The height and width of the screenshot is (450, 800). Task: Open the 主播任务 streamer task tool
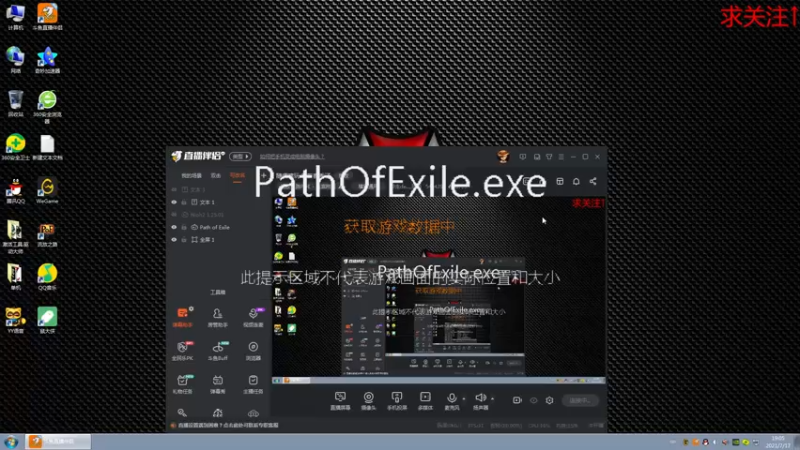tap(253, 384)
